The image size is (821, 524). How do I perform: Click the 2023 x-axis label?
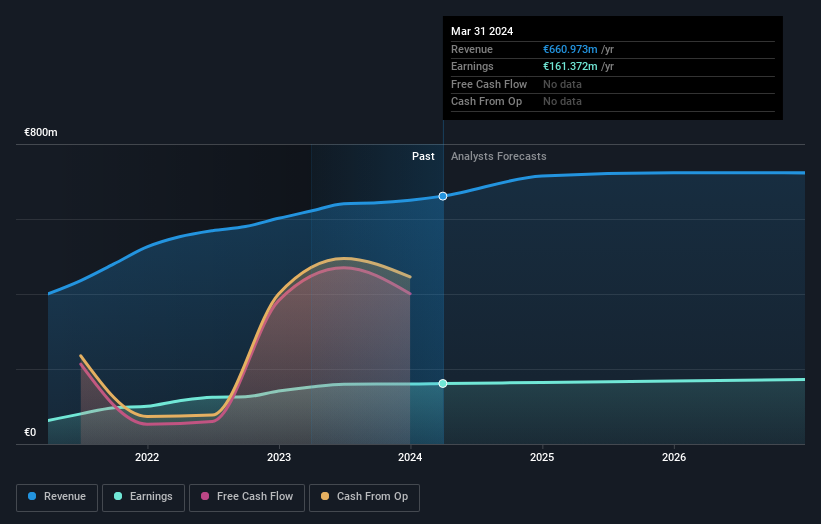(279, 458)
